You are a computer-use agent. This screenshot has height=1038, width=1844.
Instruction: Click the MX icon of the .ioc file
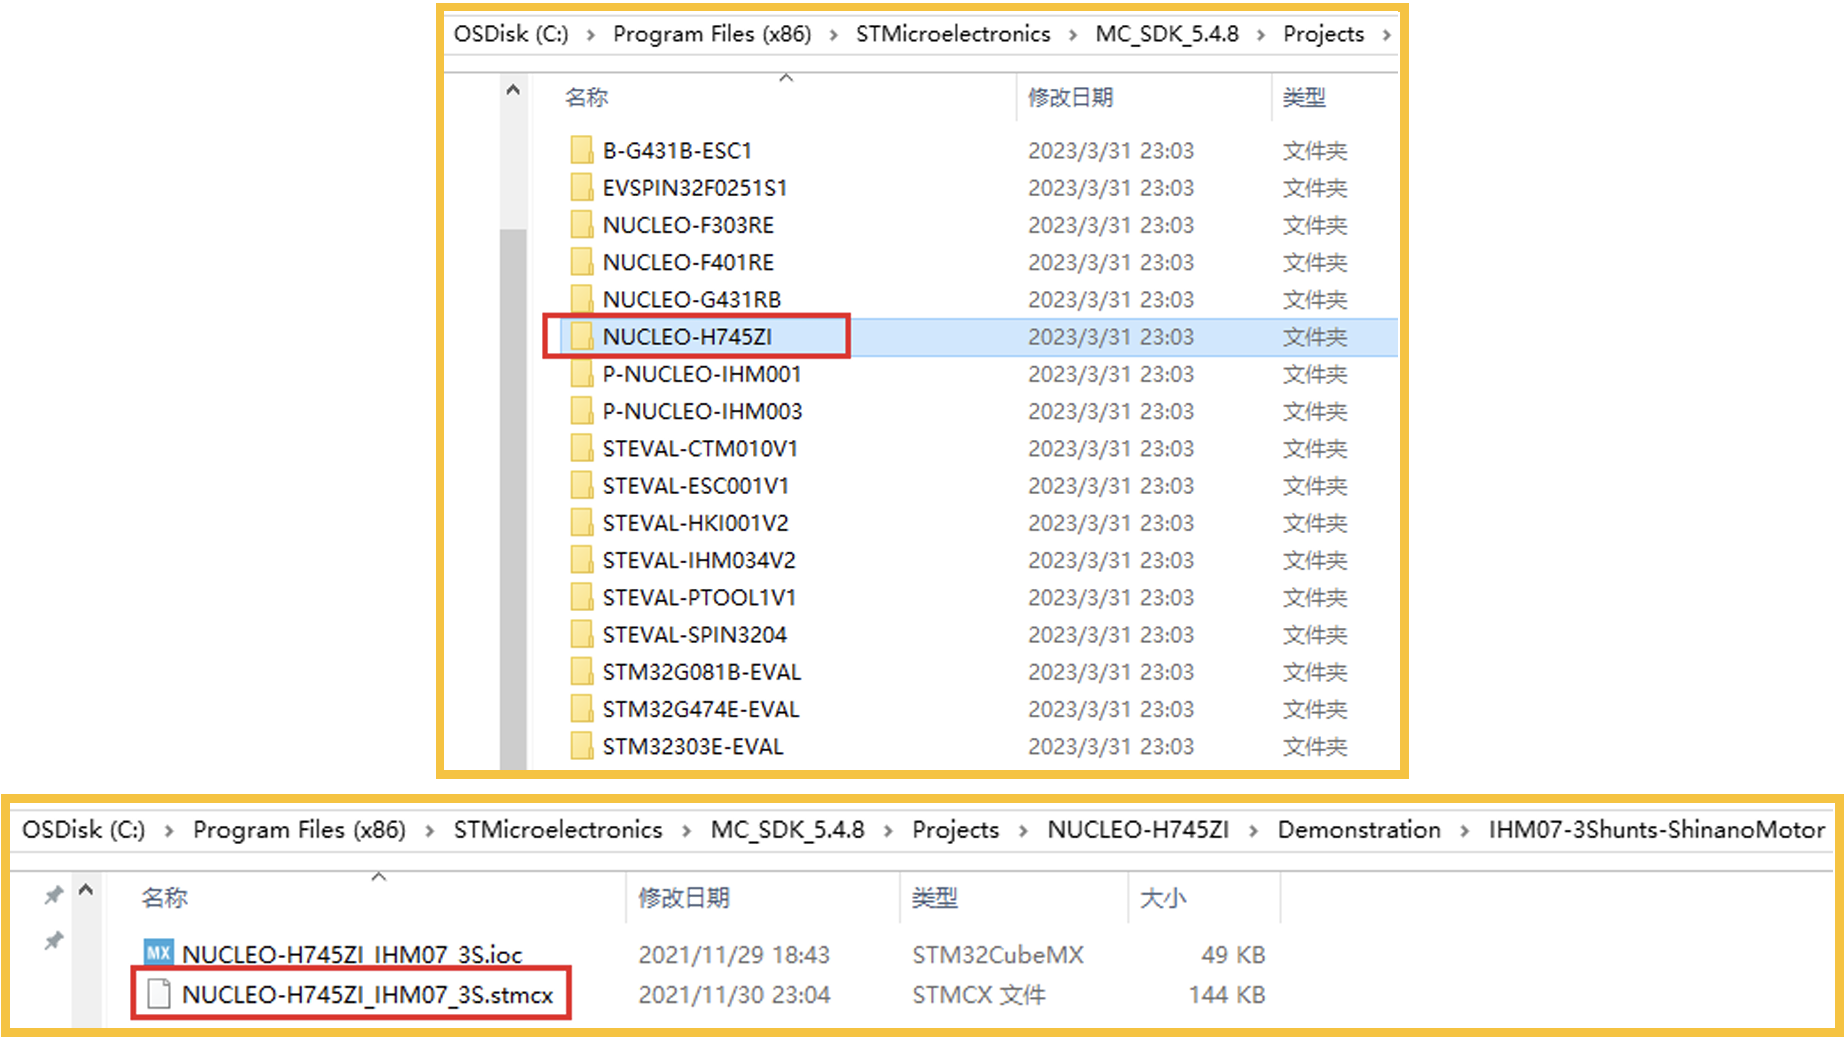click(x=158, y=952)
